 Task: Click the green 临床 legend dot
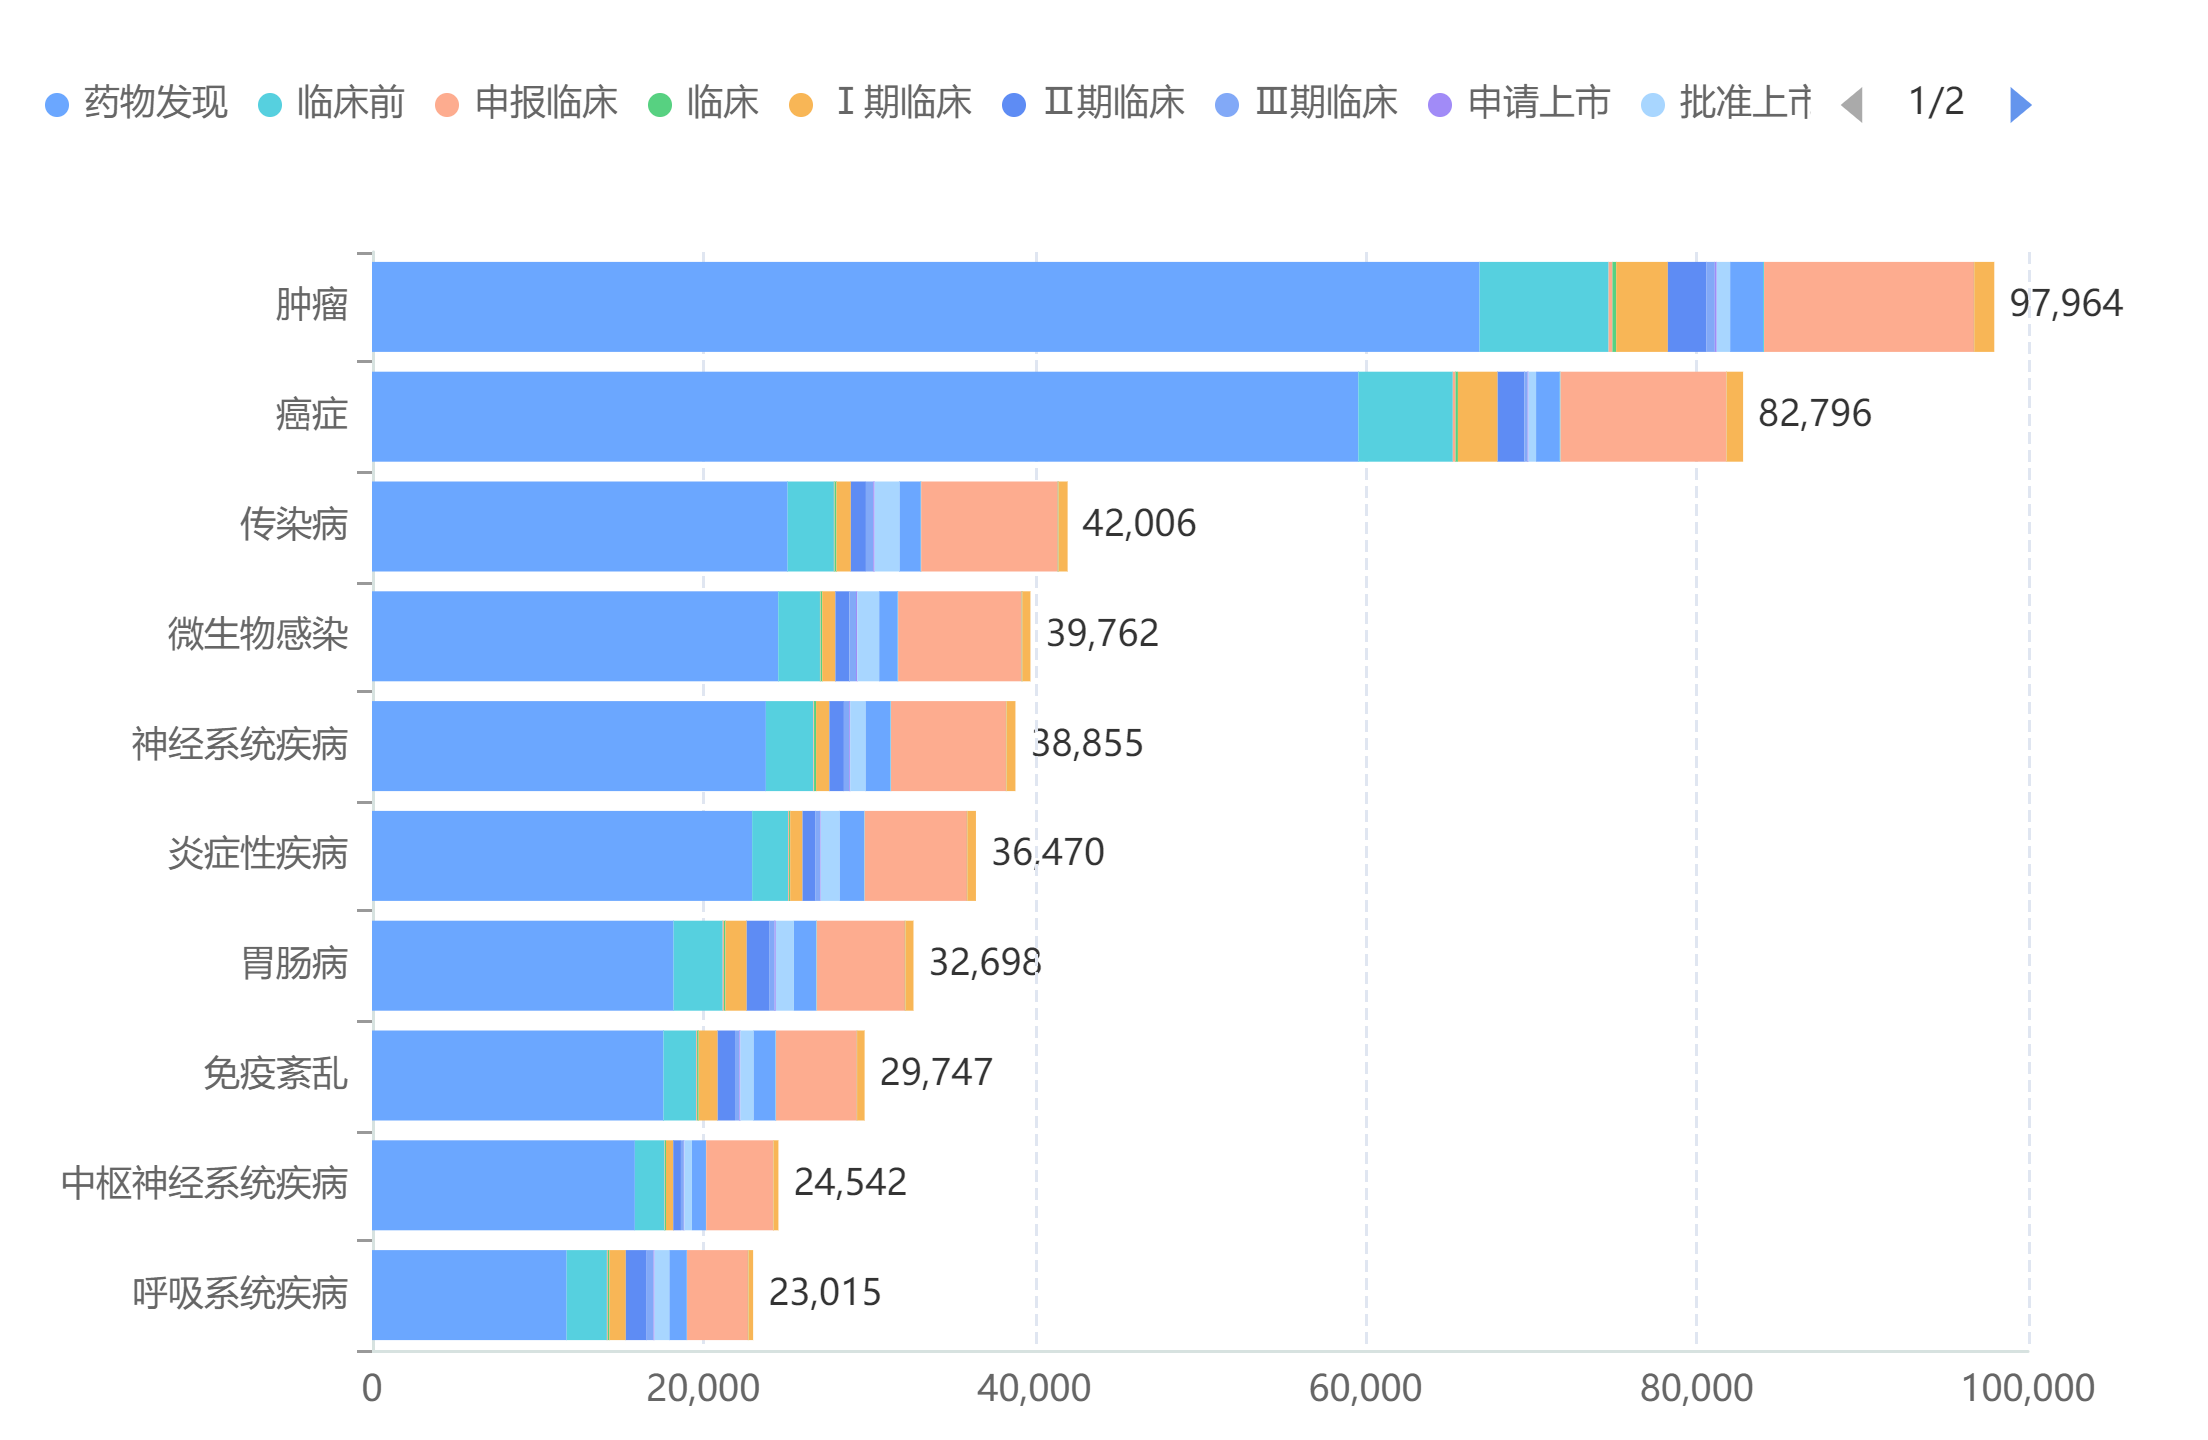(660, 104)
